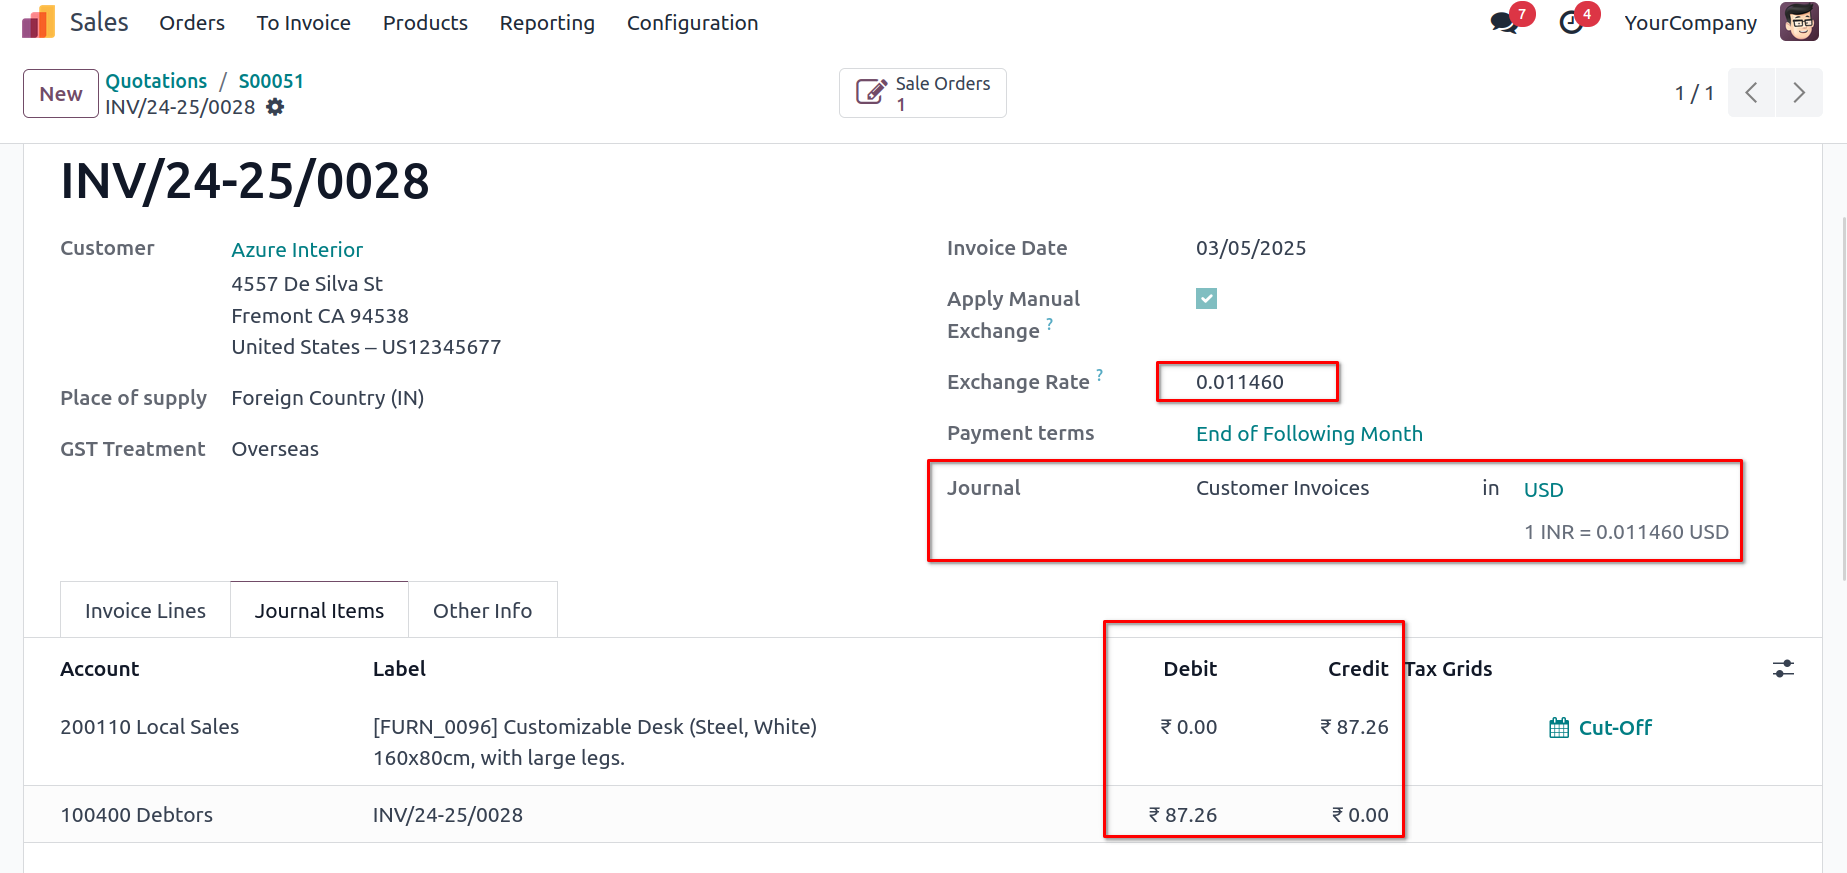Switch to the Invoice Lines tab
Image resolution: width=1847 pixels, height=873 pixels.
click(x=145, y=611)
